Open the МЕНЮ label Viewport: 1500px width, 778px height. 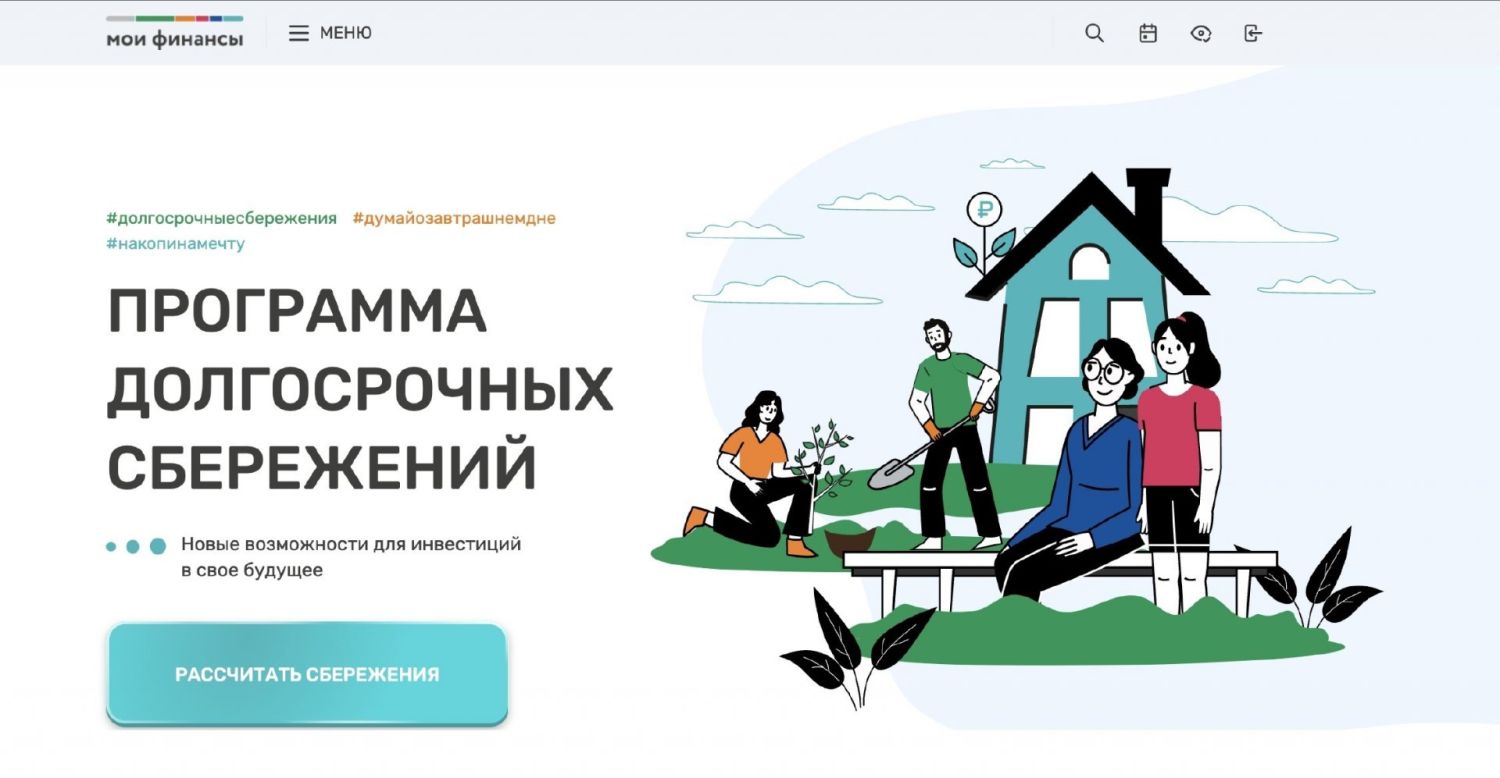[346, 33]
